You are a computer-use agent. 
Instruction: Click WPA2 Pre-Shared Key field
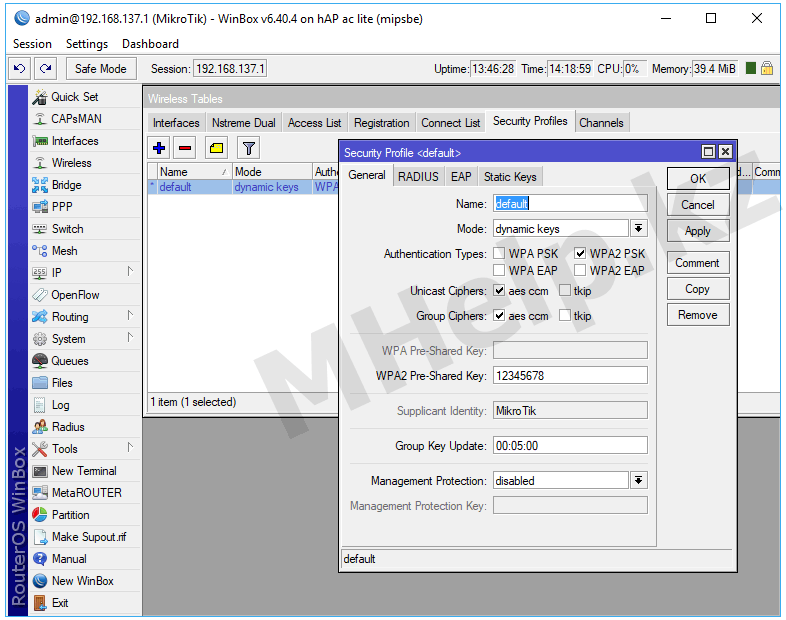570,375
